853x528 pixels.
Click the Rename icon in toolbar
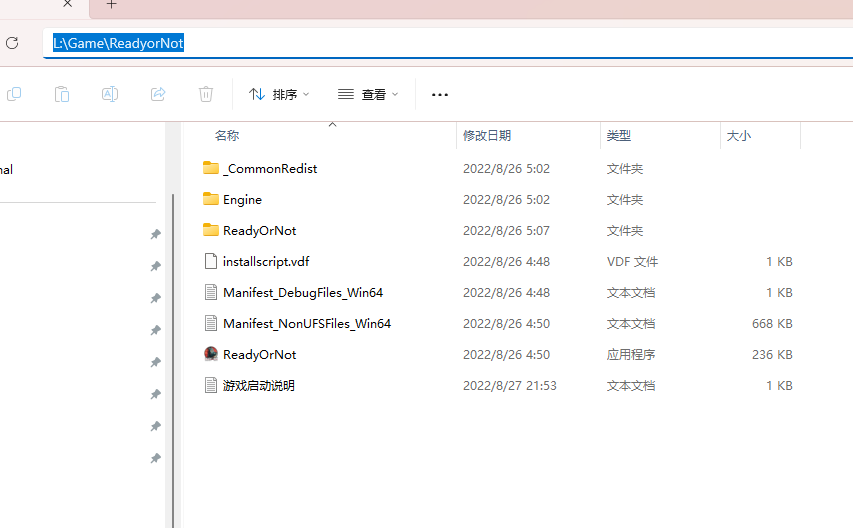pos(110,94)
